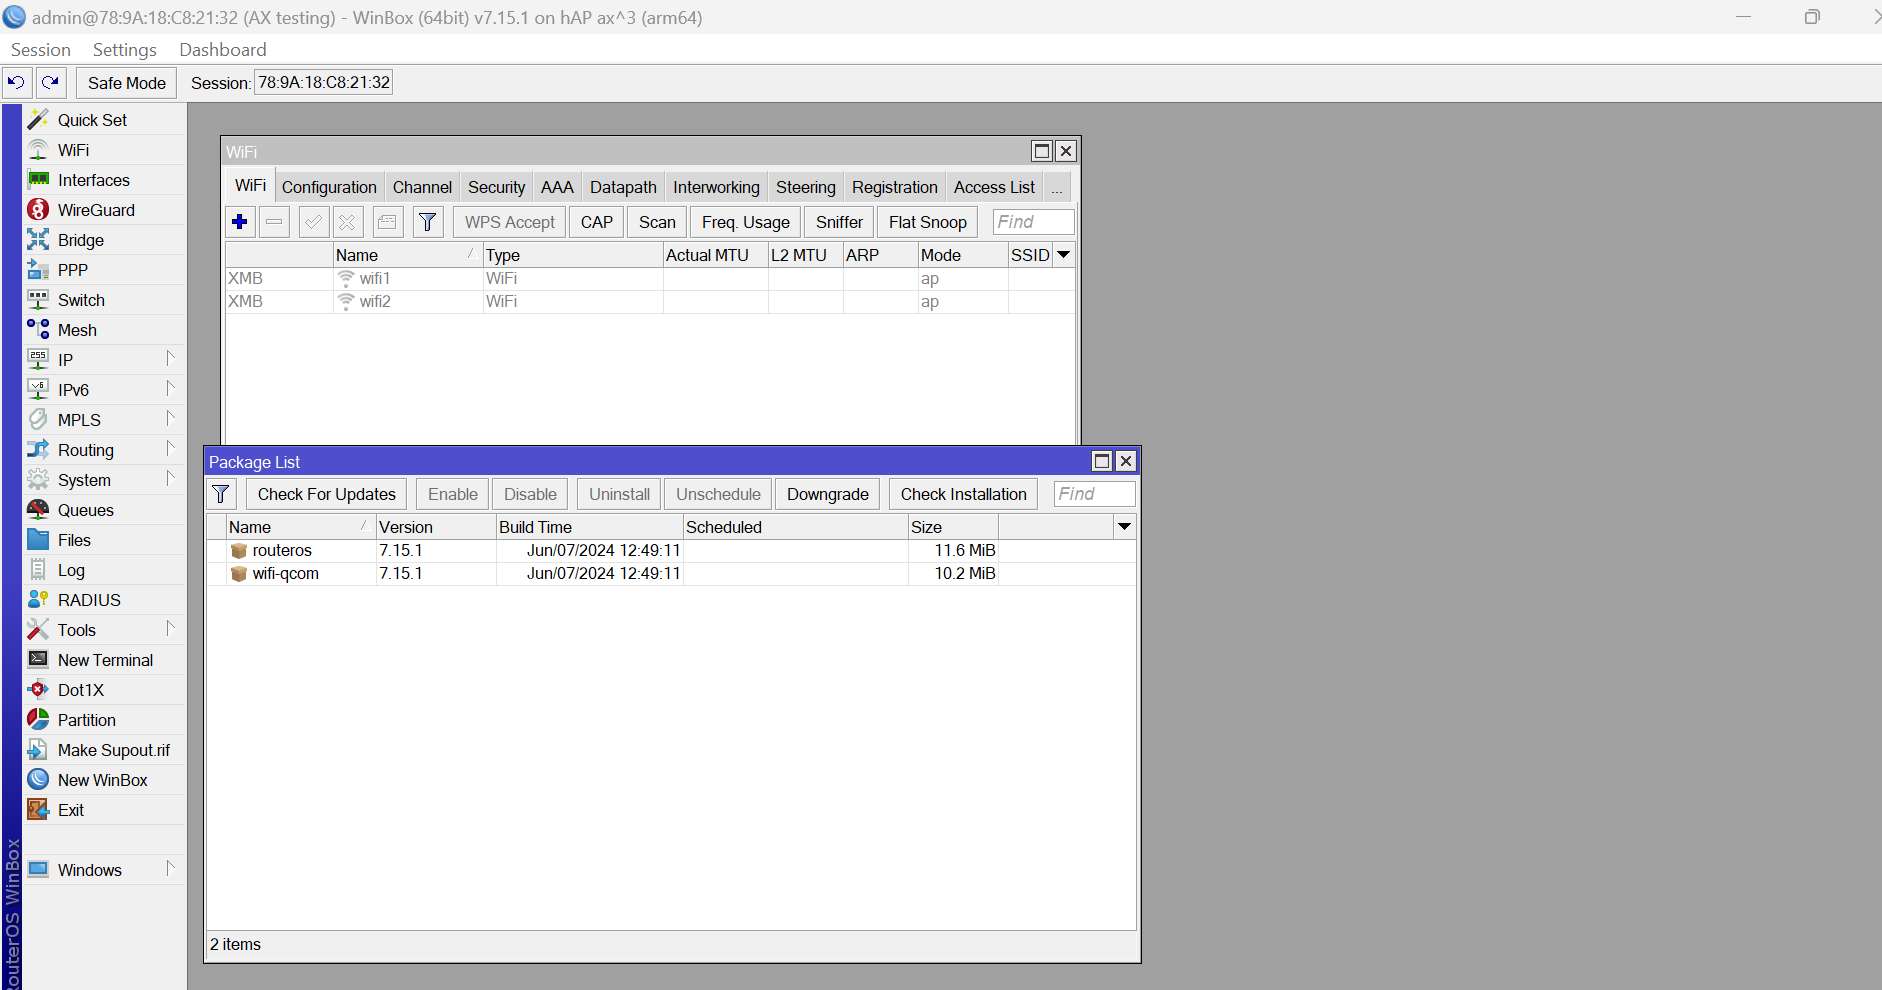Click the Redo arrow icon
The height and width of the screenshot is (990, 1882).
(51, 83)
